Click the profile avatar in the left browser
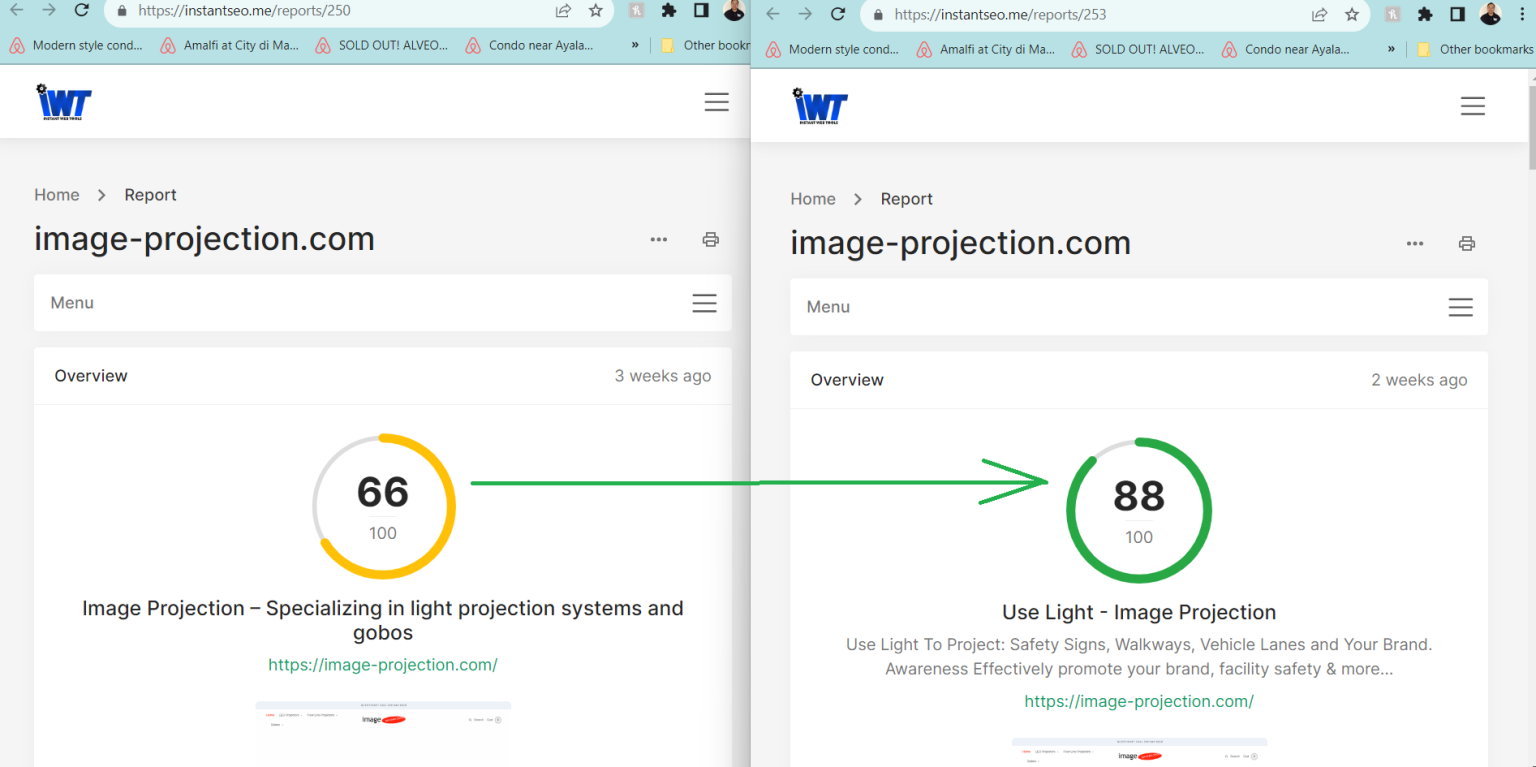Viewport: 1536px width, 767px height. pyautogui.click(x=734, y=11)
